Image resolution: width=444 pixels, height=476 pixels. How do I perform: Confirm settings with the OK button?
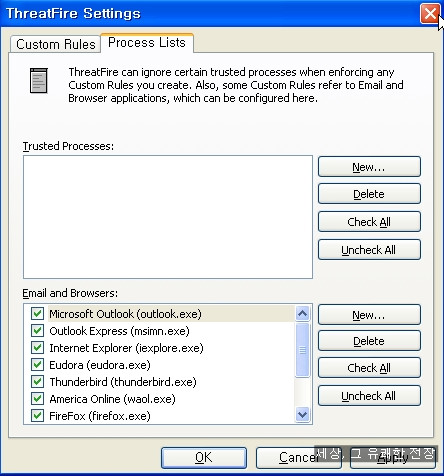tap(204, 458)
